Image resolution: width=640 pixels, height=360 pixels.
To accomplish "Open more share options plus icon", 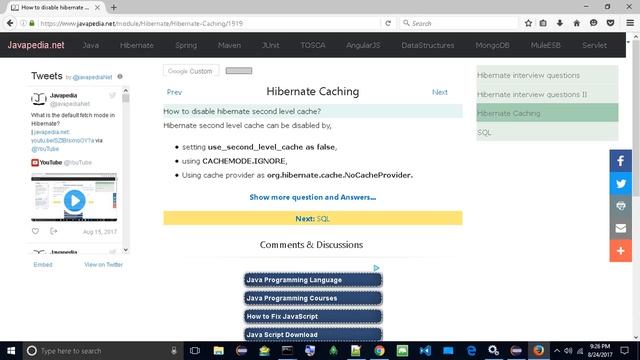I will point(620,251).
